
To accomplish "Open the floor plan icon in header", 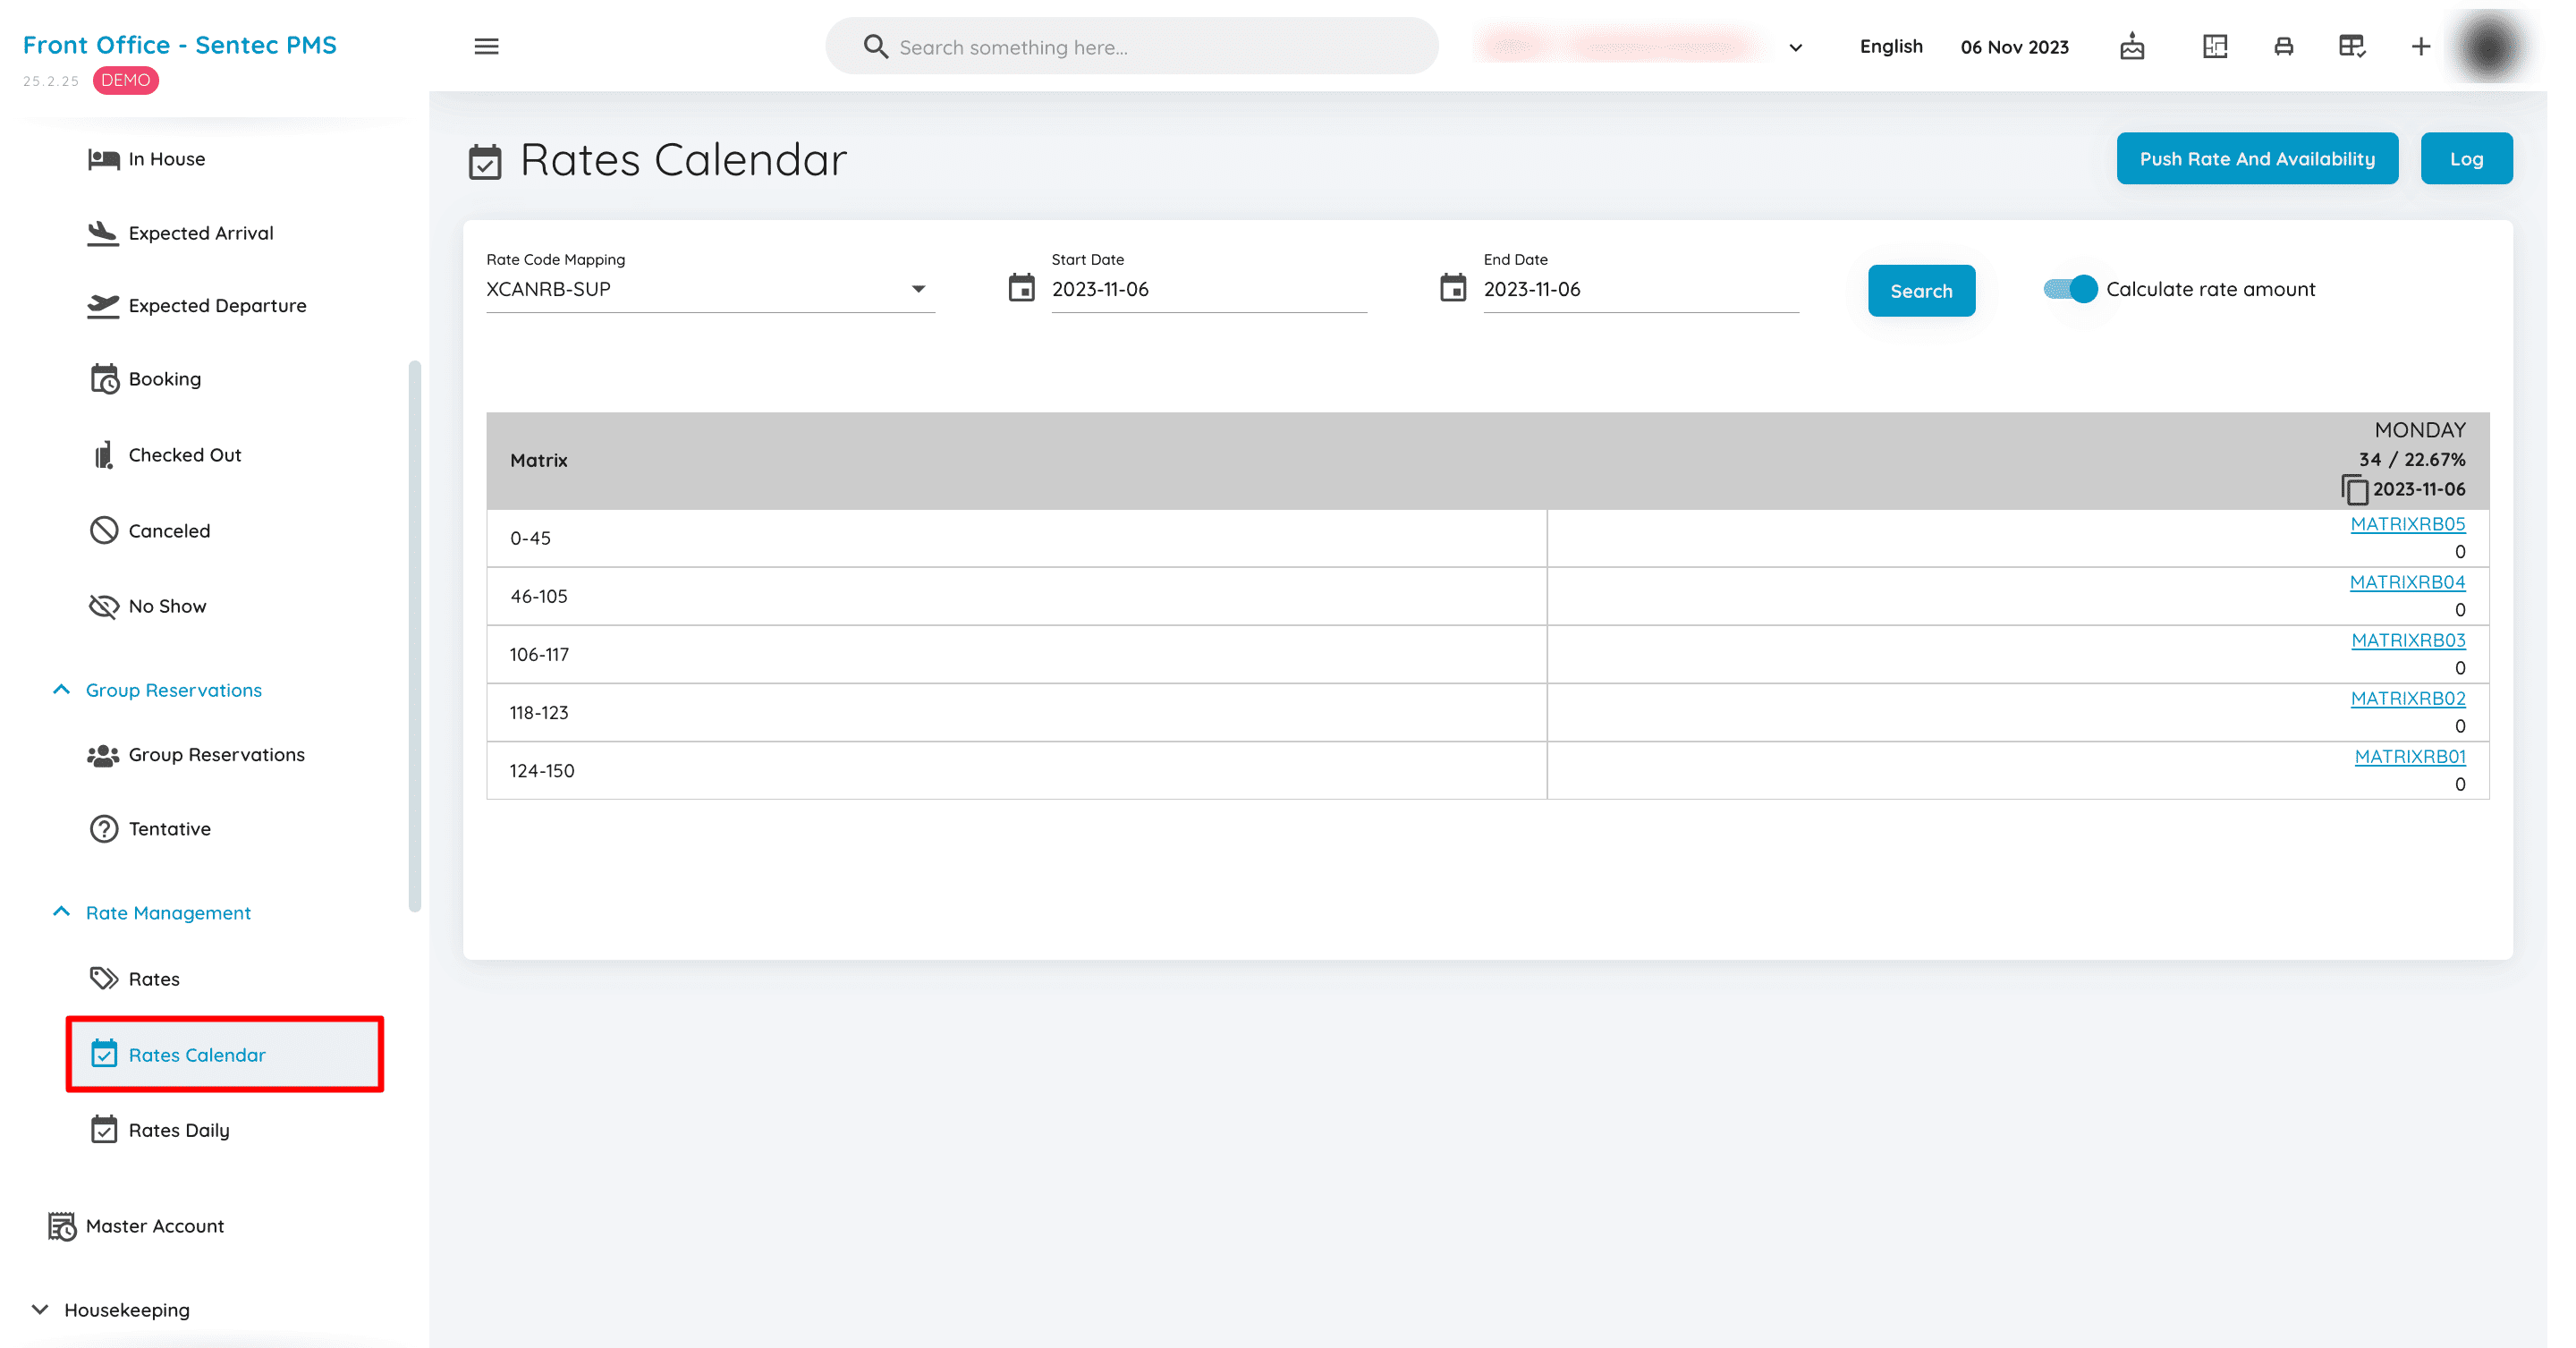I will click(x=2214, y=46).
